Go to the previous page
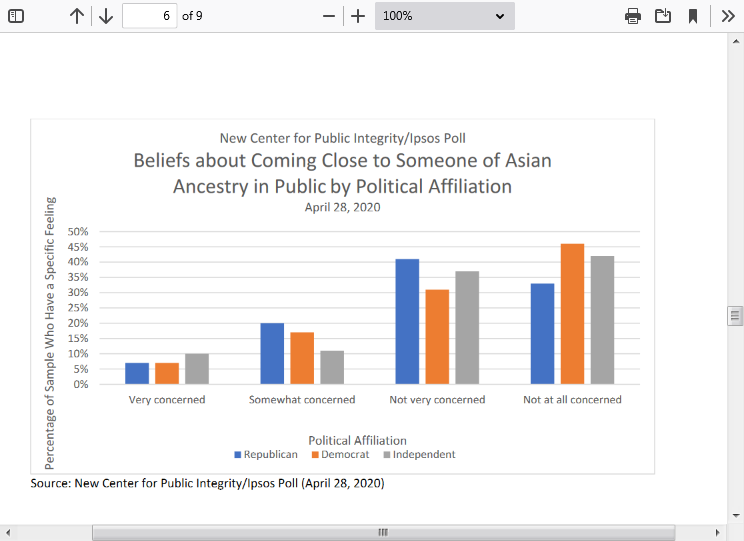 click(77, 16)
